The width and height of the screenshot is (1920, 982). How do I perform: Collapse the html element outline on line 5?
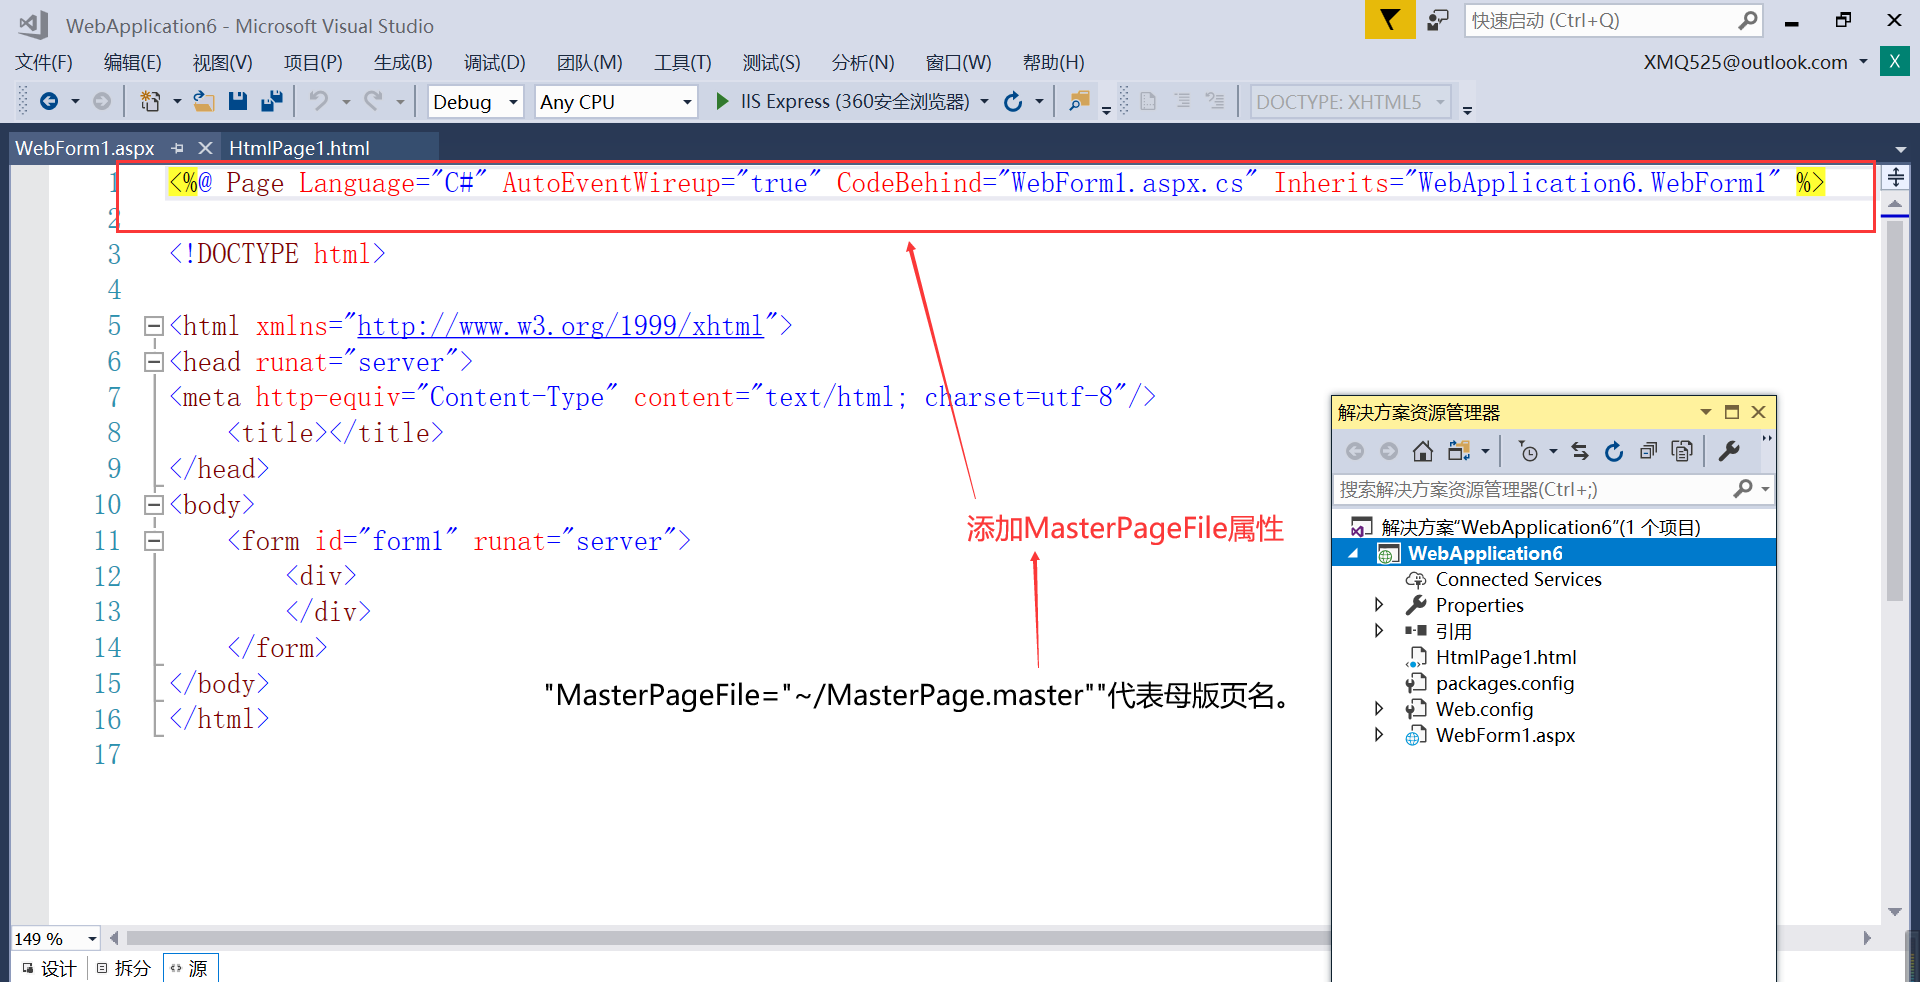pos(154,325)
